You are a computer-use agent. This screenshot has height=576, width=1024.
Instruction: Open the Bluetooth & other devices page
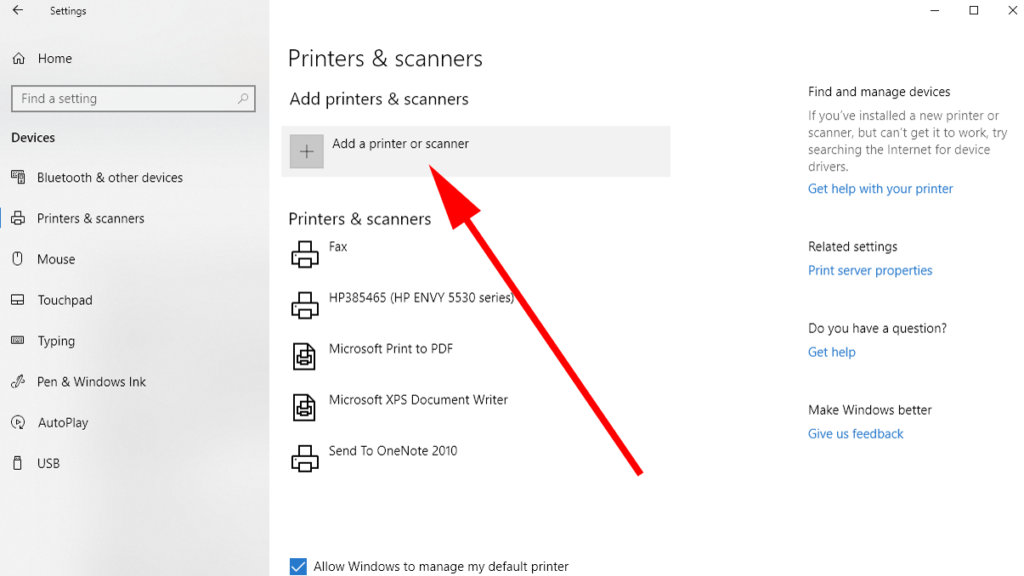[x=109, y=178]
